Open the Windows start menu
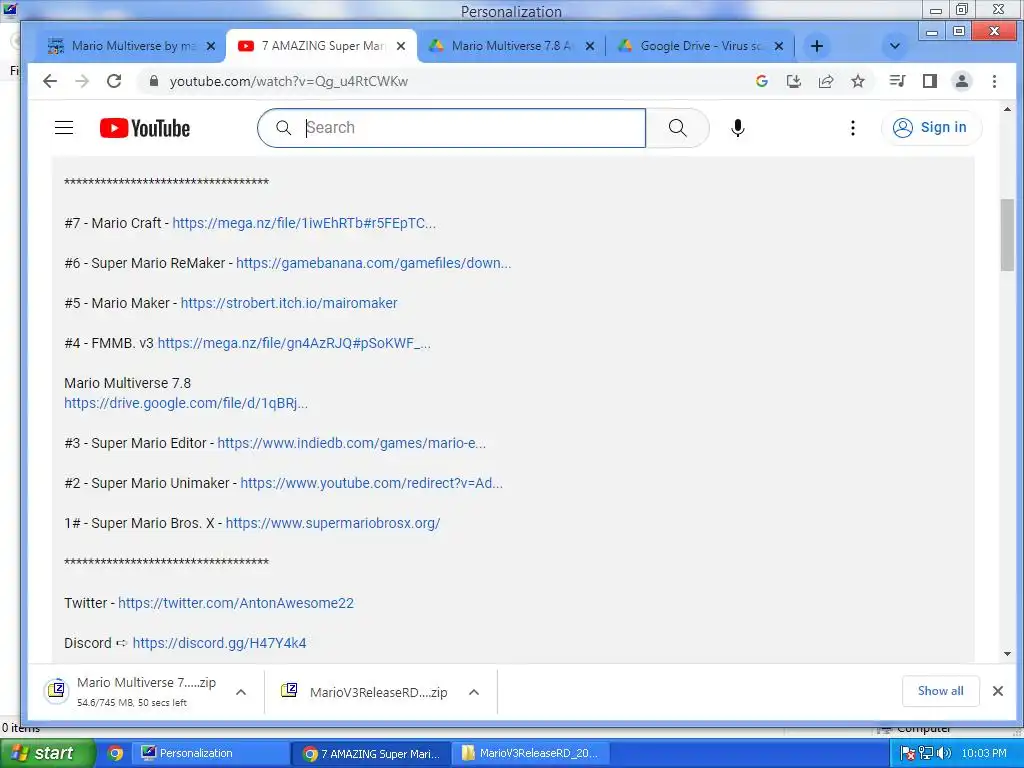This screenshot has width=1024, height=768. pos(47,753)
